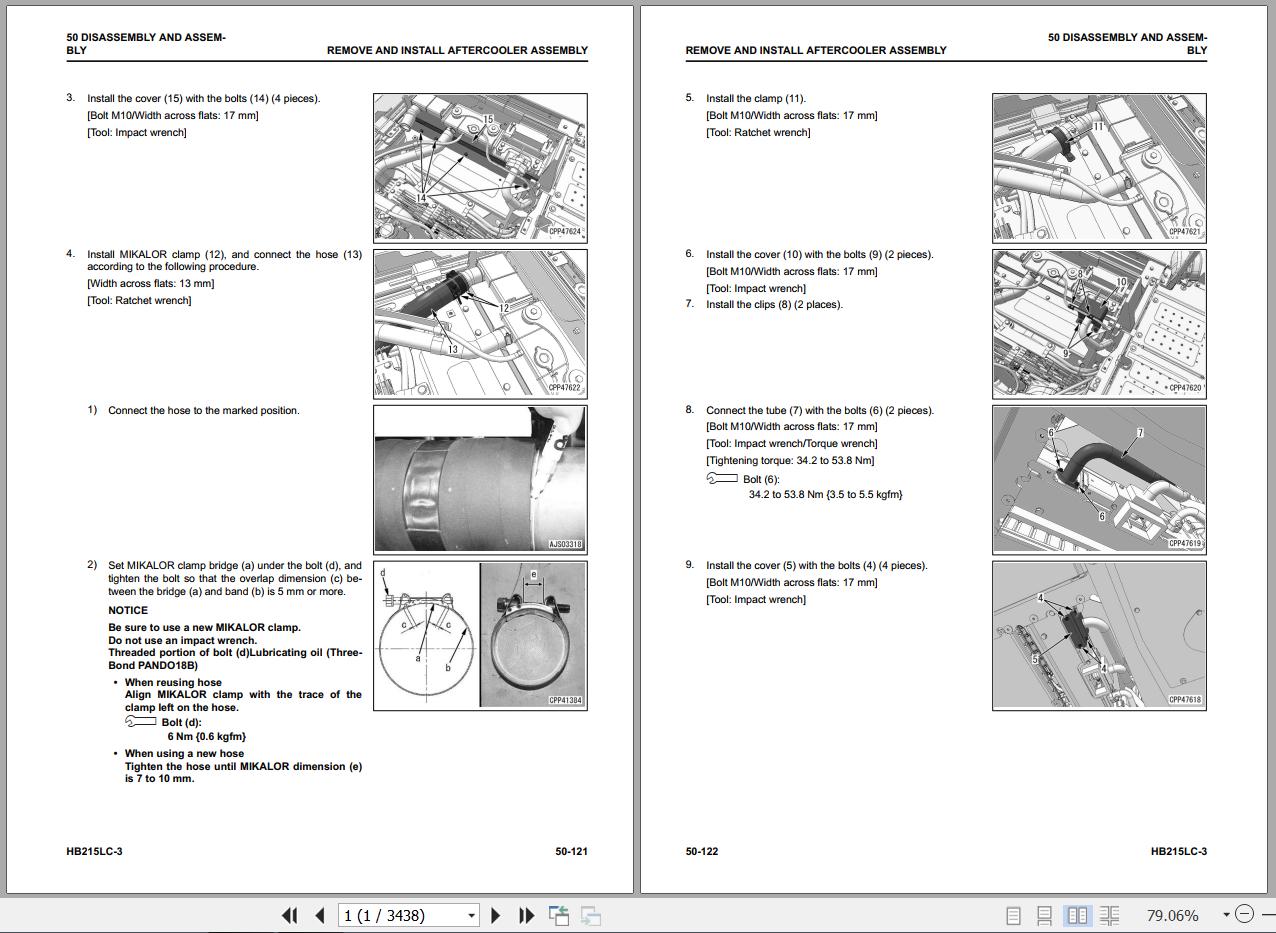The width and height of the screenshot is (1276, 933).
Task: Click the NOTICE heading on left page
Action: (128, 610)
